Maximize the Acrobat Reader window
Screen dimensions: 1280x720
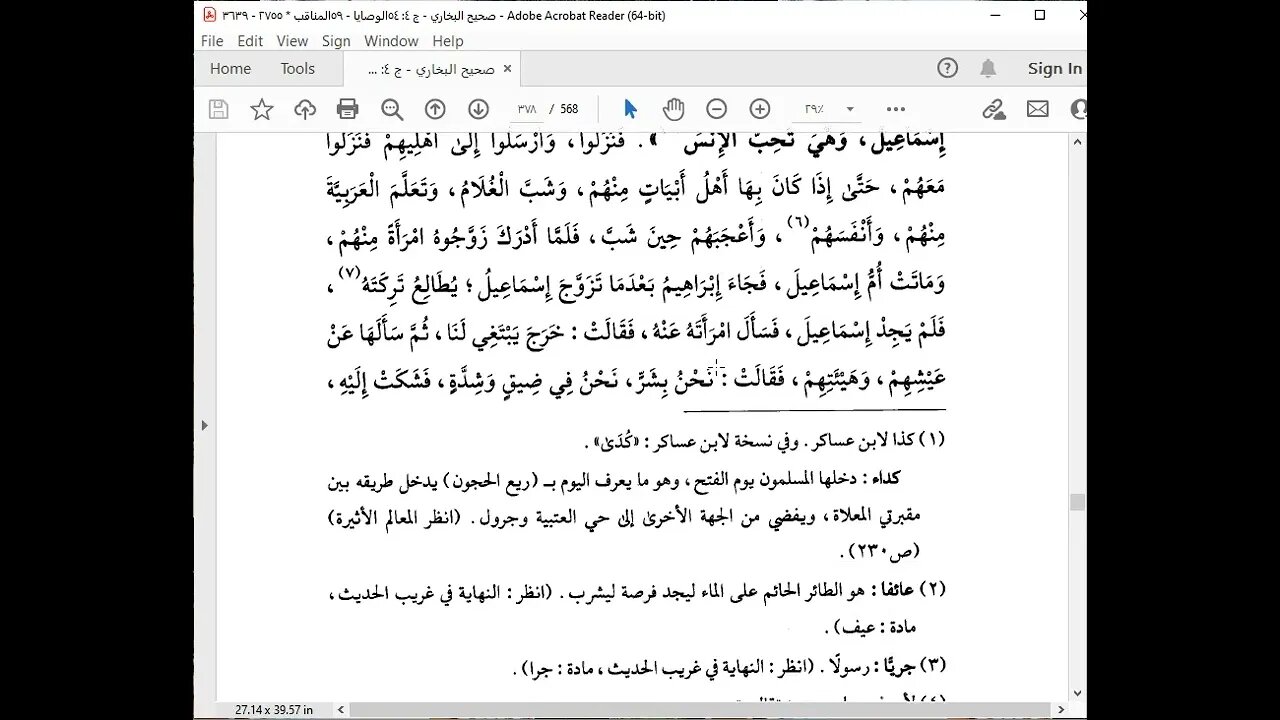1040,15
